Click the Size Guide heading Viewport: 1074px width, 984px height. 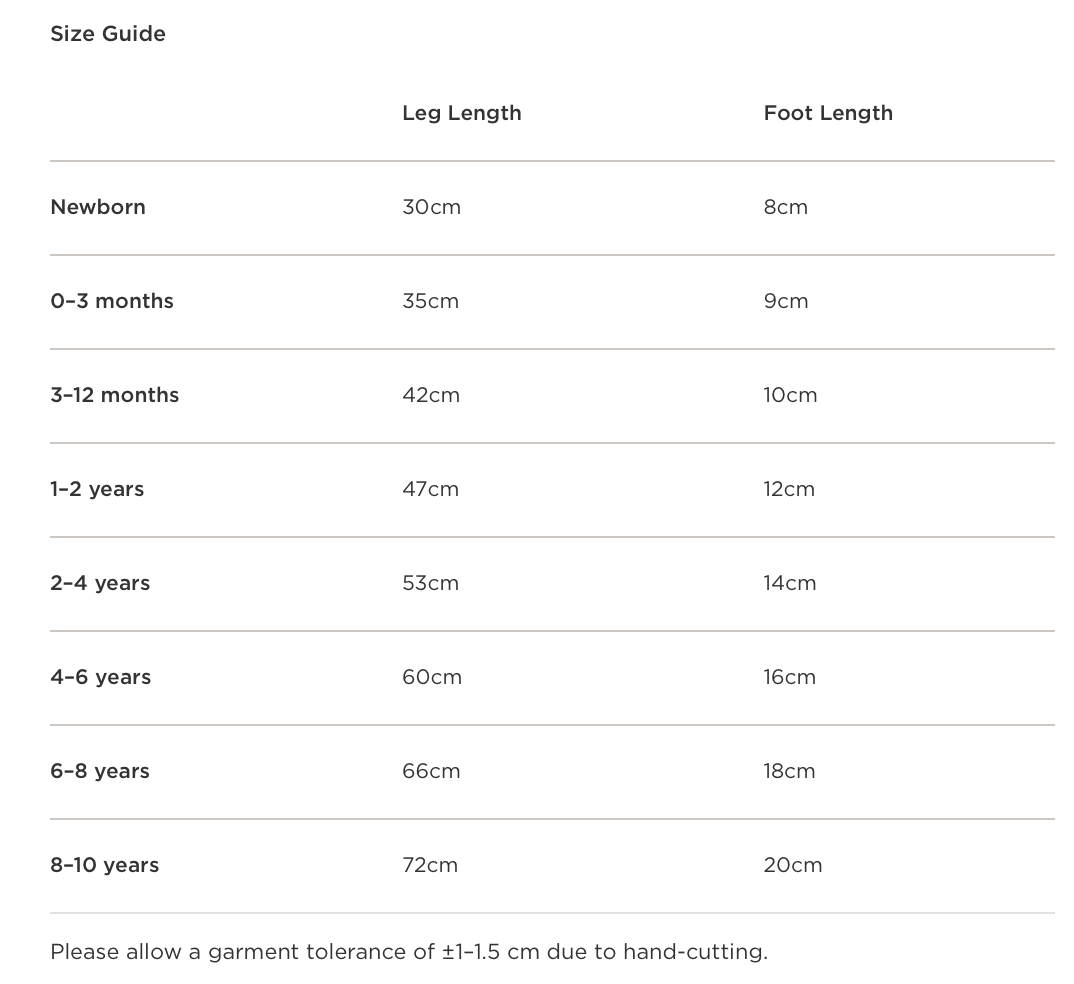[x=108, y=34]
